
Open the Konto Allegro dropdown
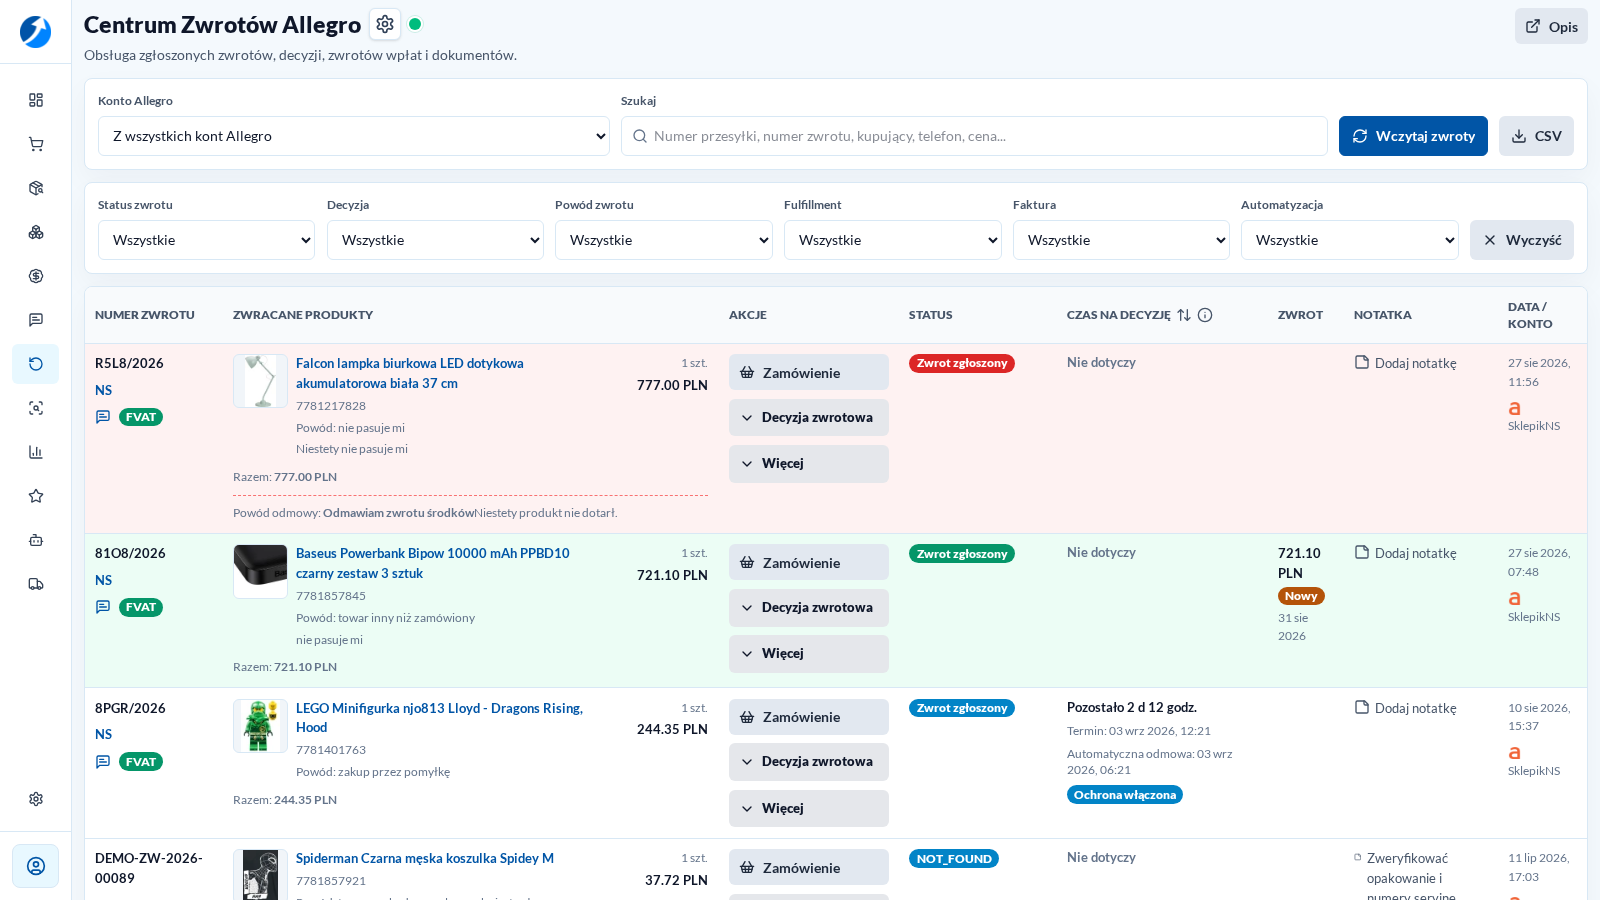click(x=354, y=136)
